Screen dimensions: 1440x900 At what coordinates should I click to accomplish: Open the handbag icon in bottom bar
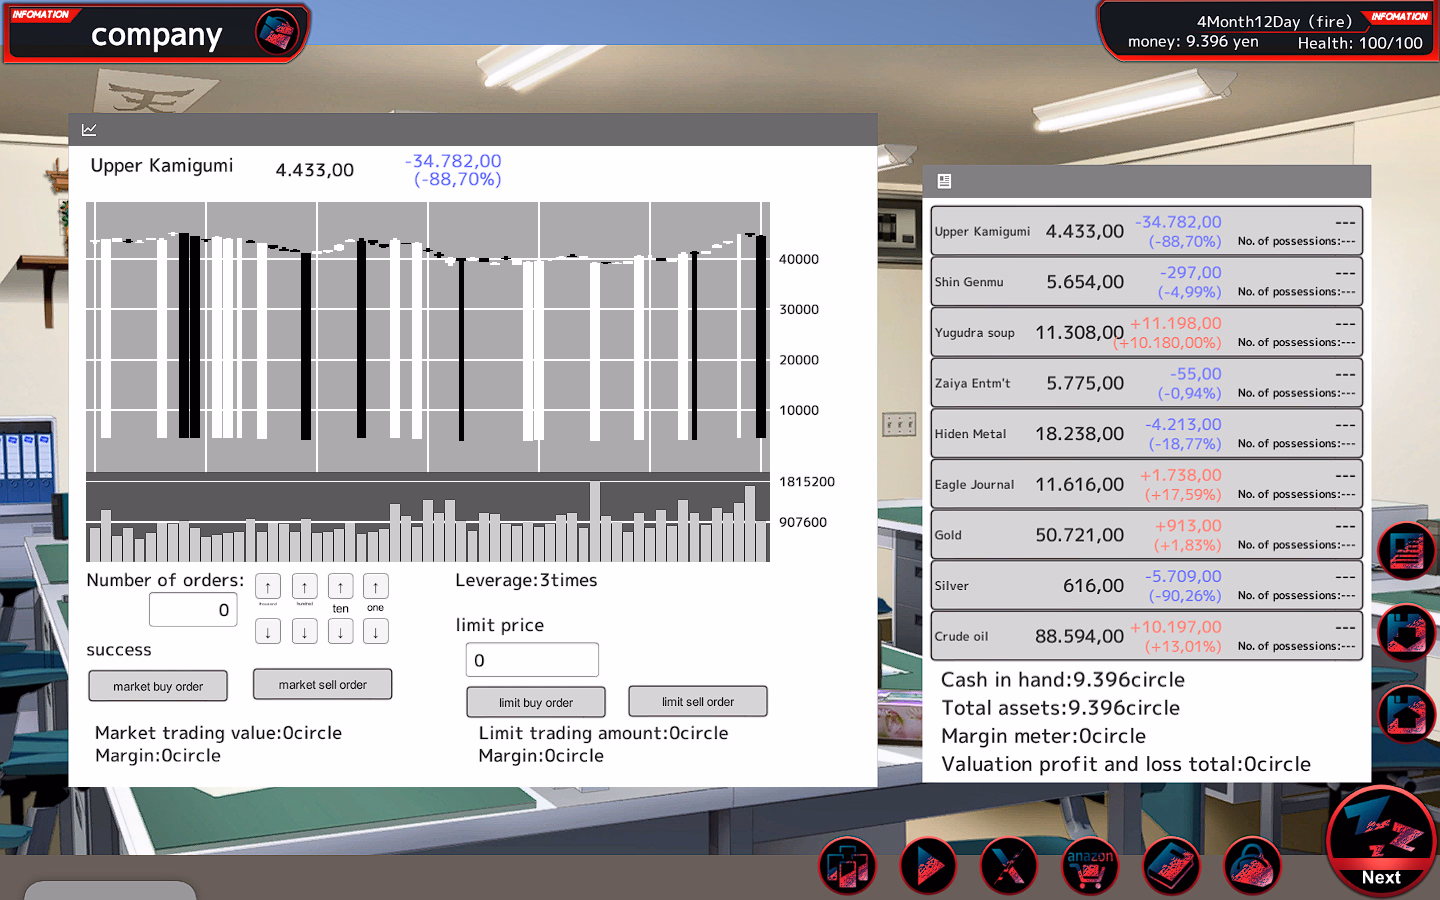(1251, 865)
